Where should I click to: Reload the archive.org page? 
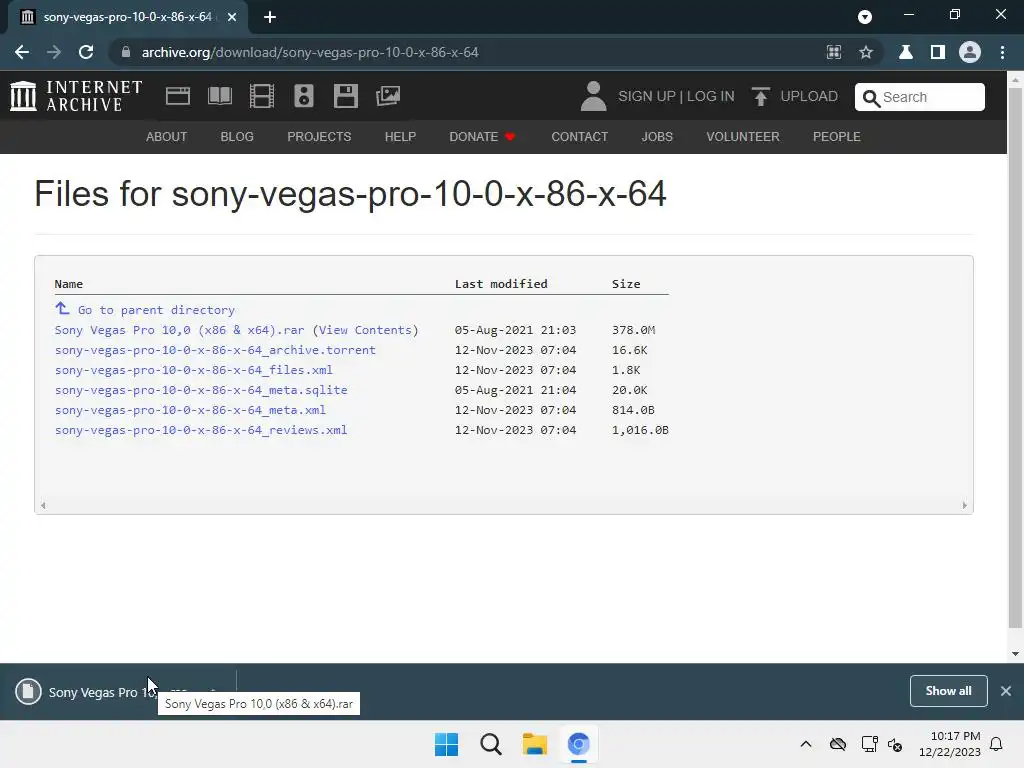tap(86, 52)
